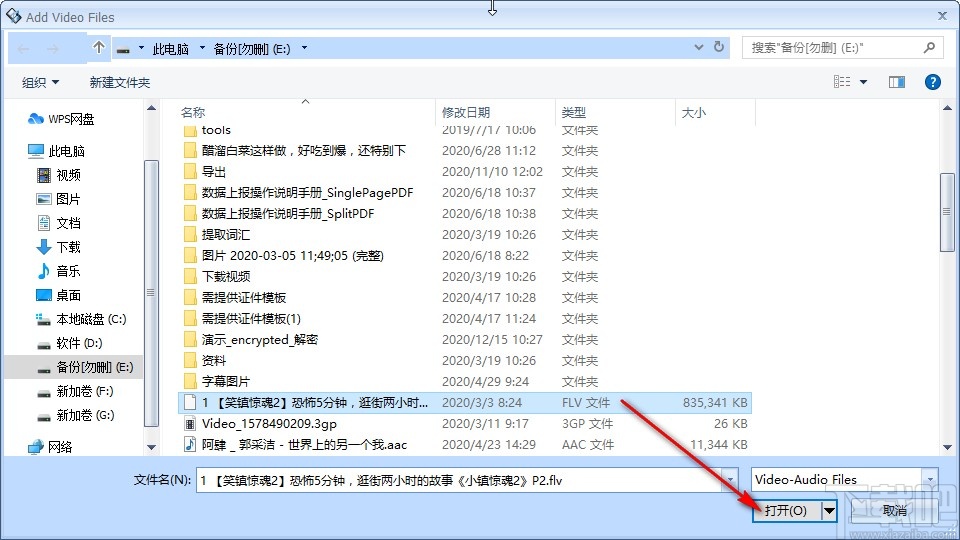This screenshot has width=960, height=540.
Task: Click navigation pane scrollbar up arrow
Action: pyautogui.click(x=151, y=108)
